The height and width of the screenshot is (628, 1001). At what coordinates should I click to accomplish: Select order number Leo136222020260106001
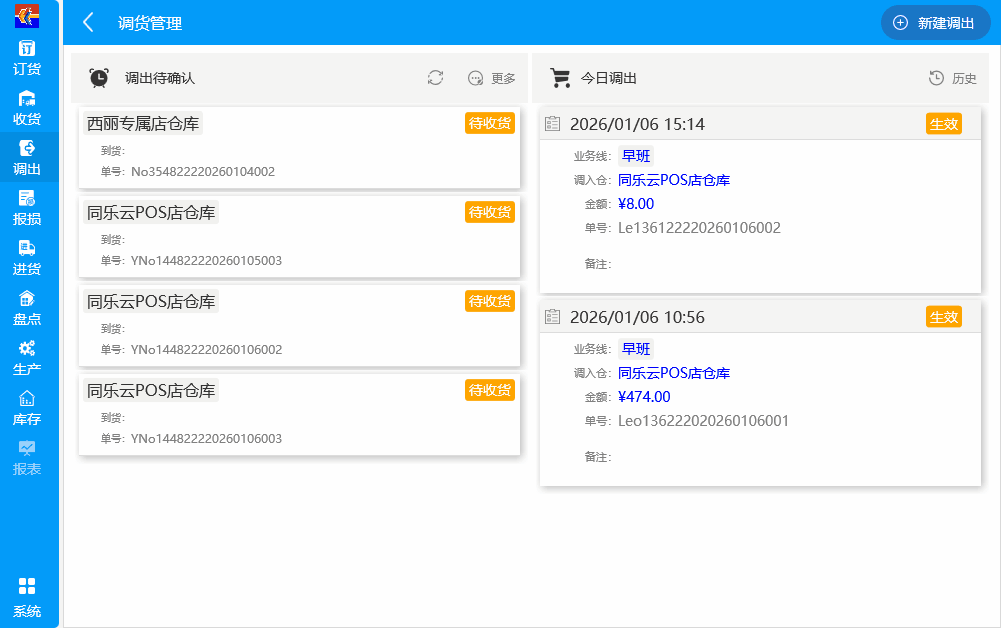point(704,421)
